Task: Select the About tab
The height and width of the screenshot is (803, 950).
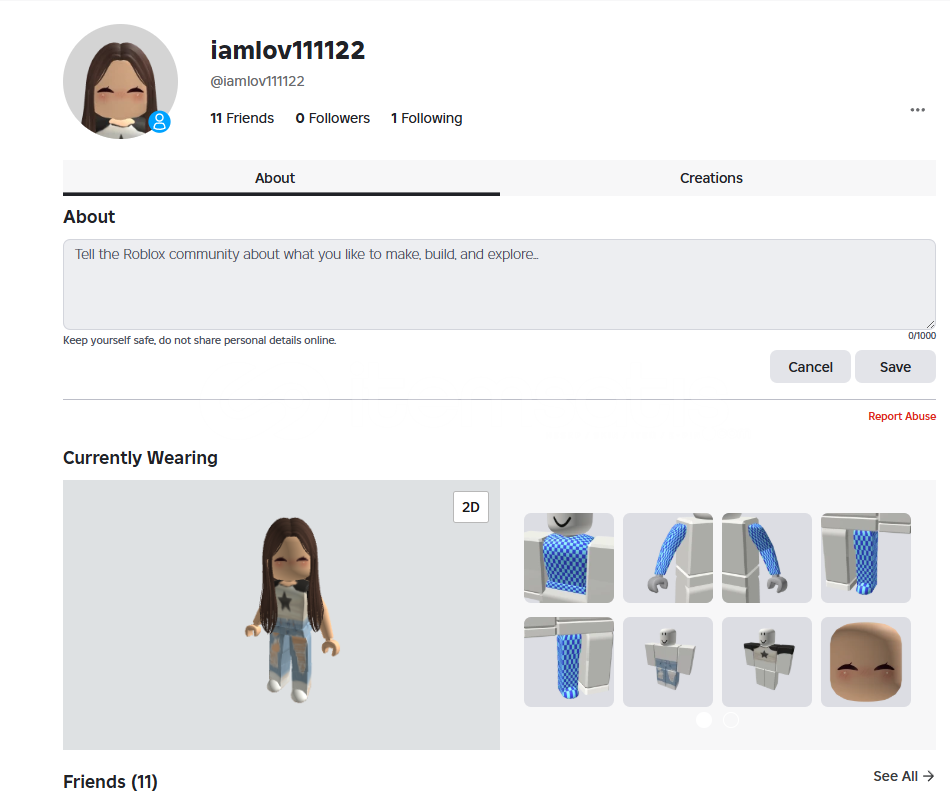Action: [x=275, y=178]
